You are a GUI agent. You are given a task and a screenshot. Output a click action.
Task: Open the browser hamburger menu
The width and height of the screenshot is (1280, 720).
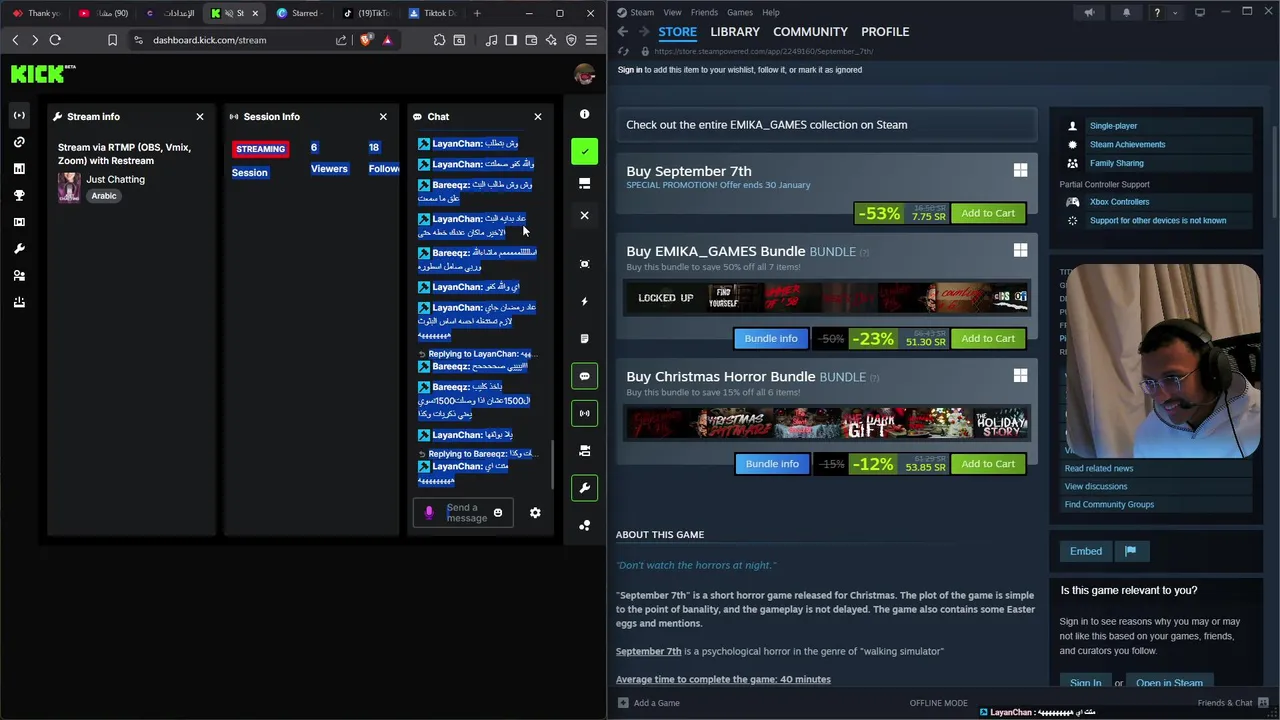click(x=591, y=40)
